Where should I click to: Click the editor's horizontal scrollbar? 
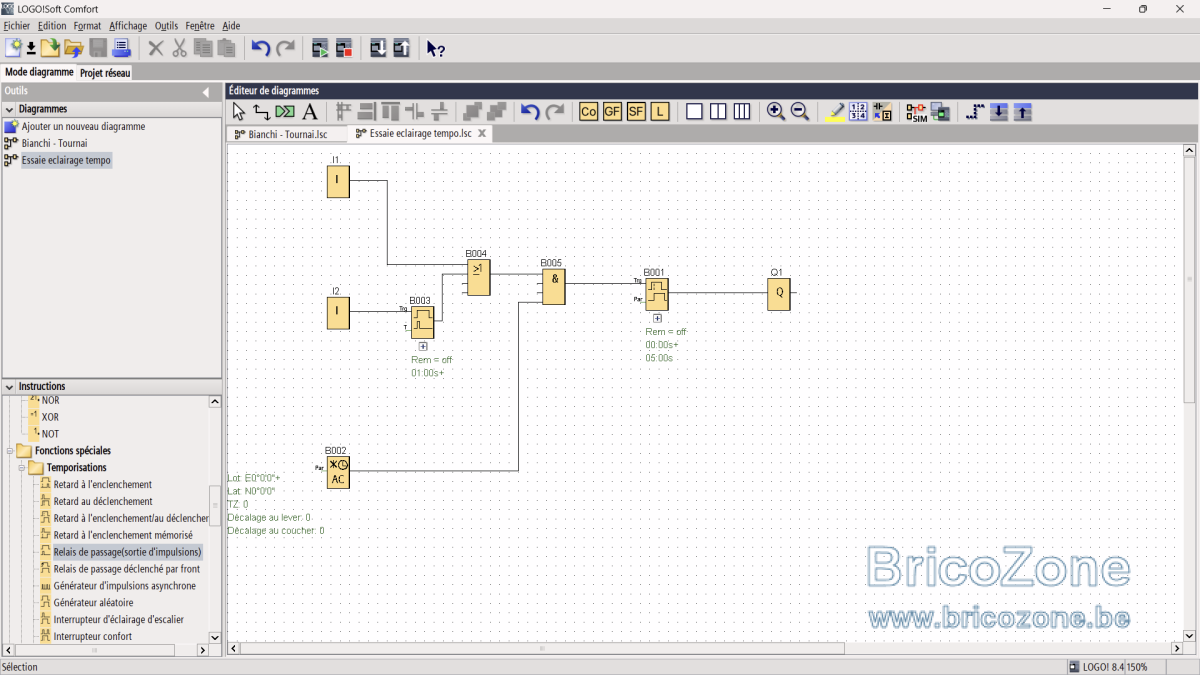(x=542, y=648)
